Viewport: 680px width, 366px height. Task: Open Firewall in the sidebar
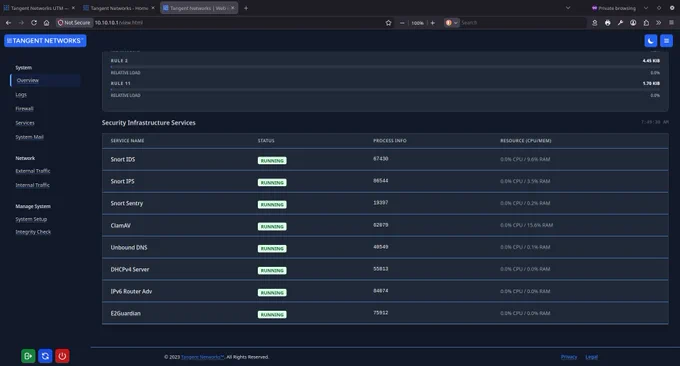(x=24, y=108)
